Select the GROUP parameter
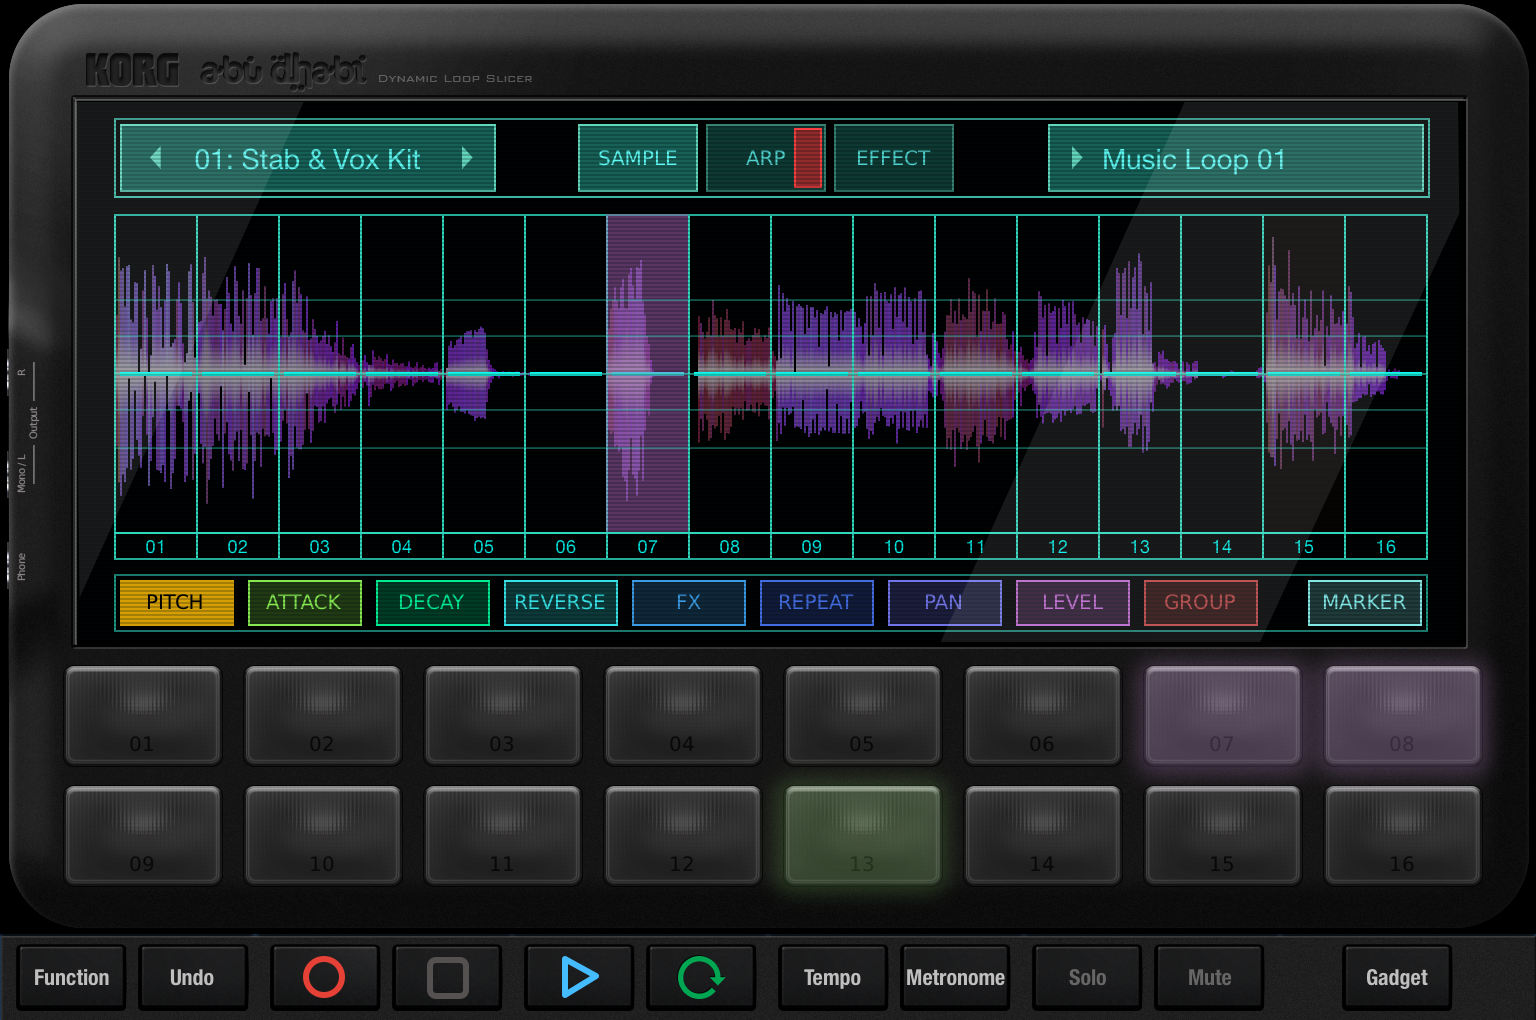Viewport: 1536px width, 1020px height. coord(1200,602)
